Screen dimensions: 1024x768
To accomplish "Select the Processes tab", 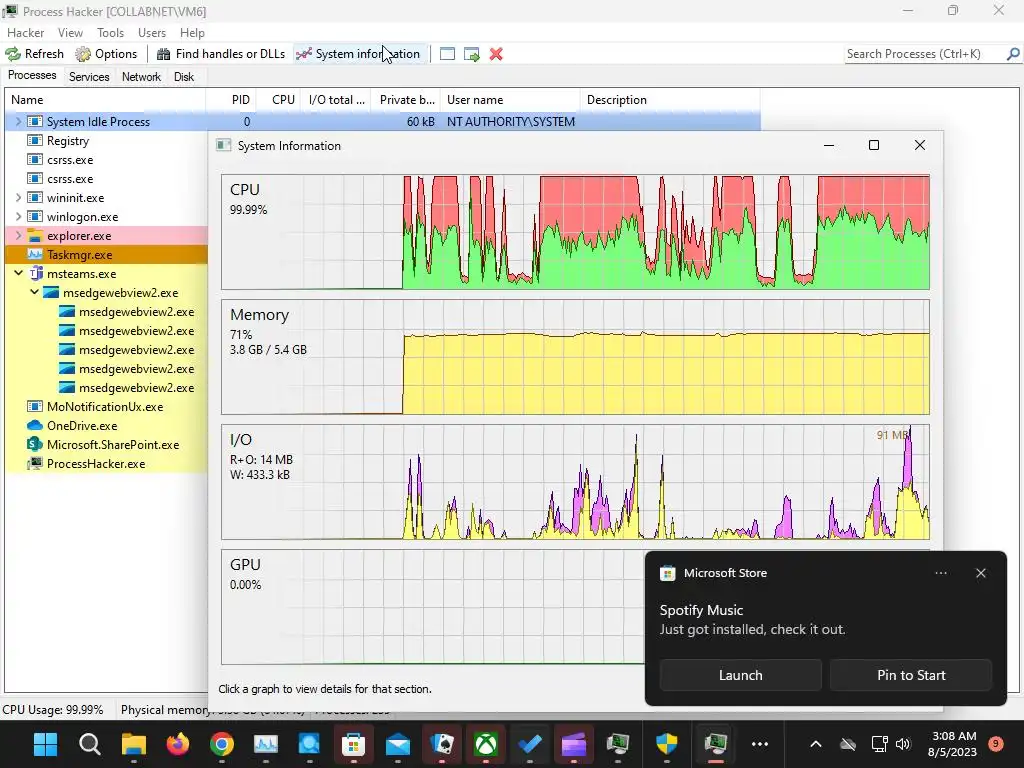I will [x=32, y=75].
